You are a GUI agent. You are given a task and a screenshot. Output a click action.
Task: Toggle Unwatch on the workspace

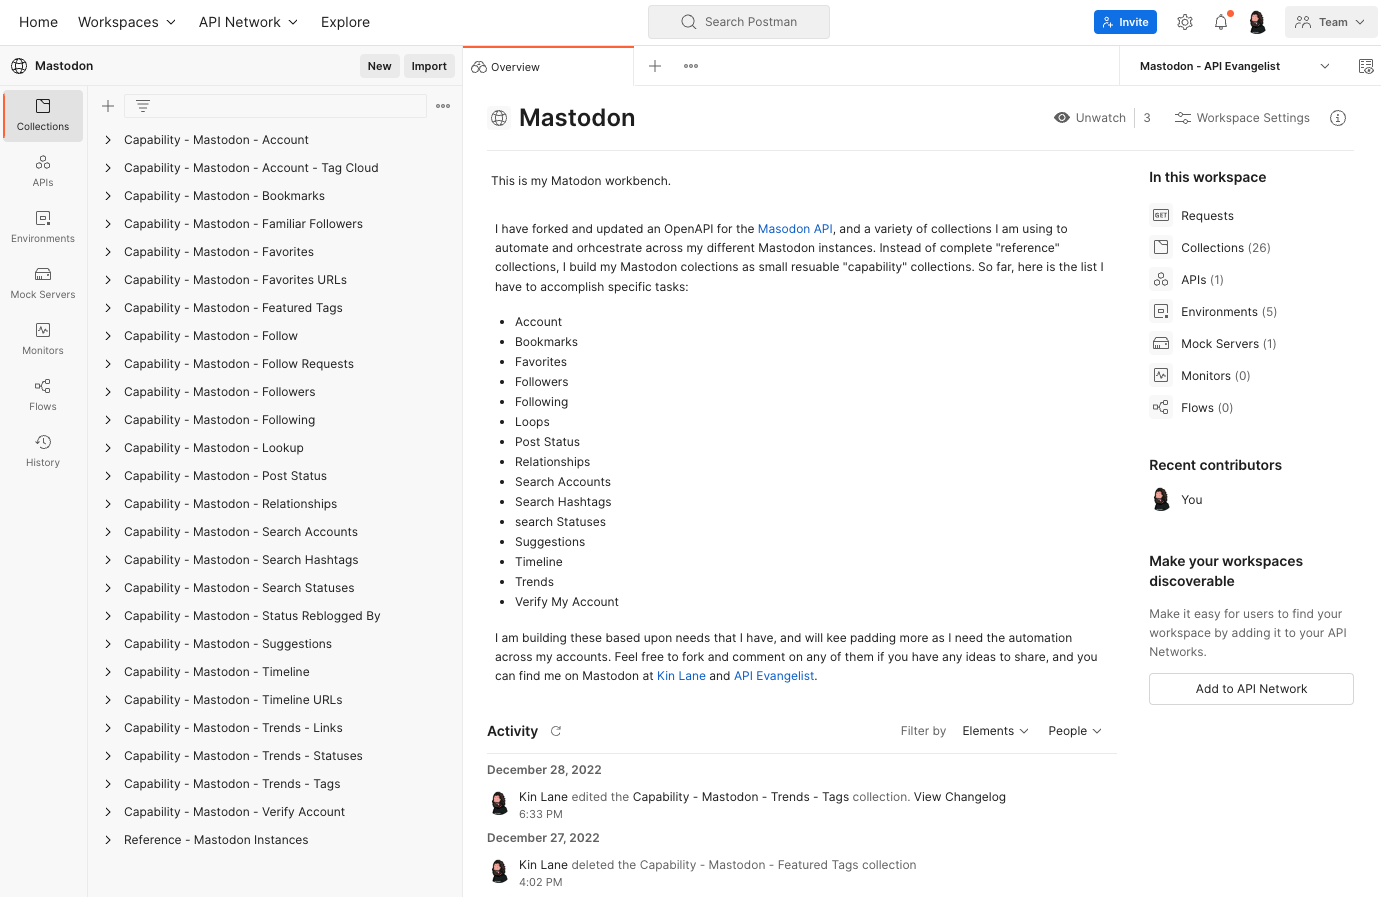pos(1090,118)
